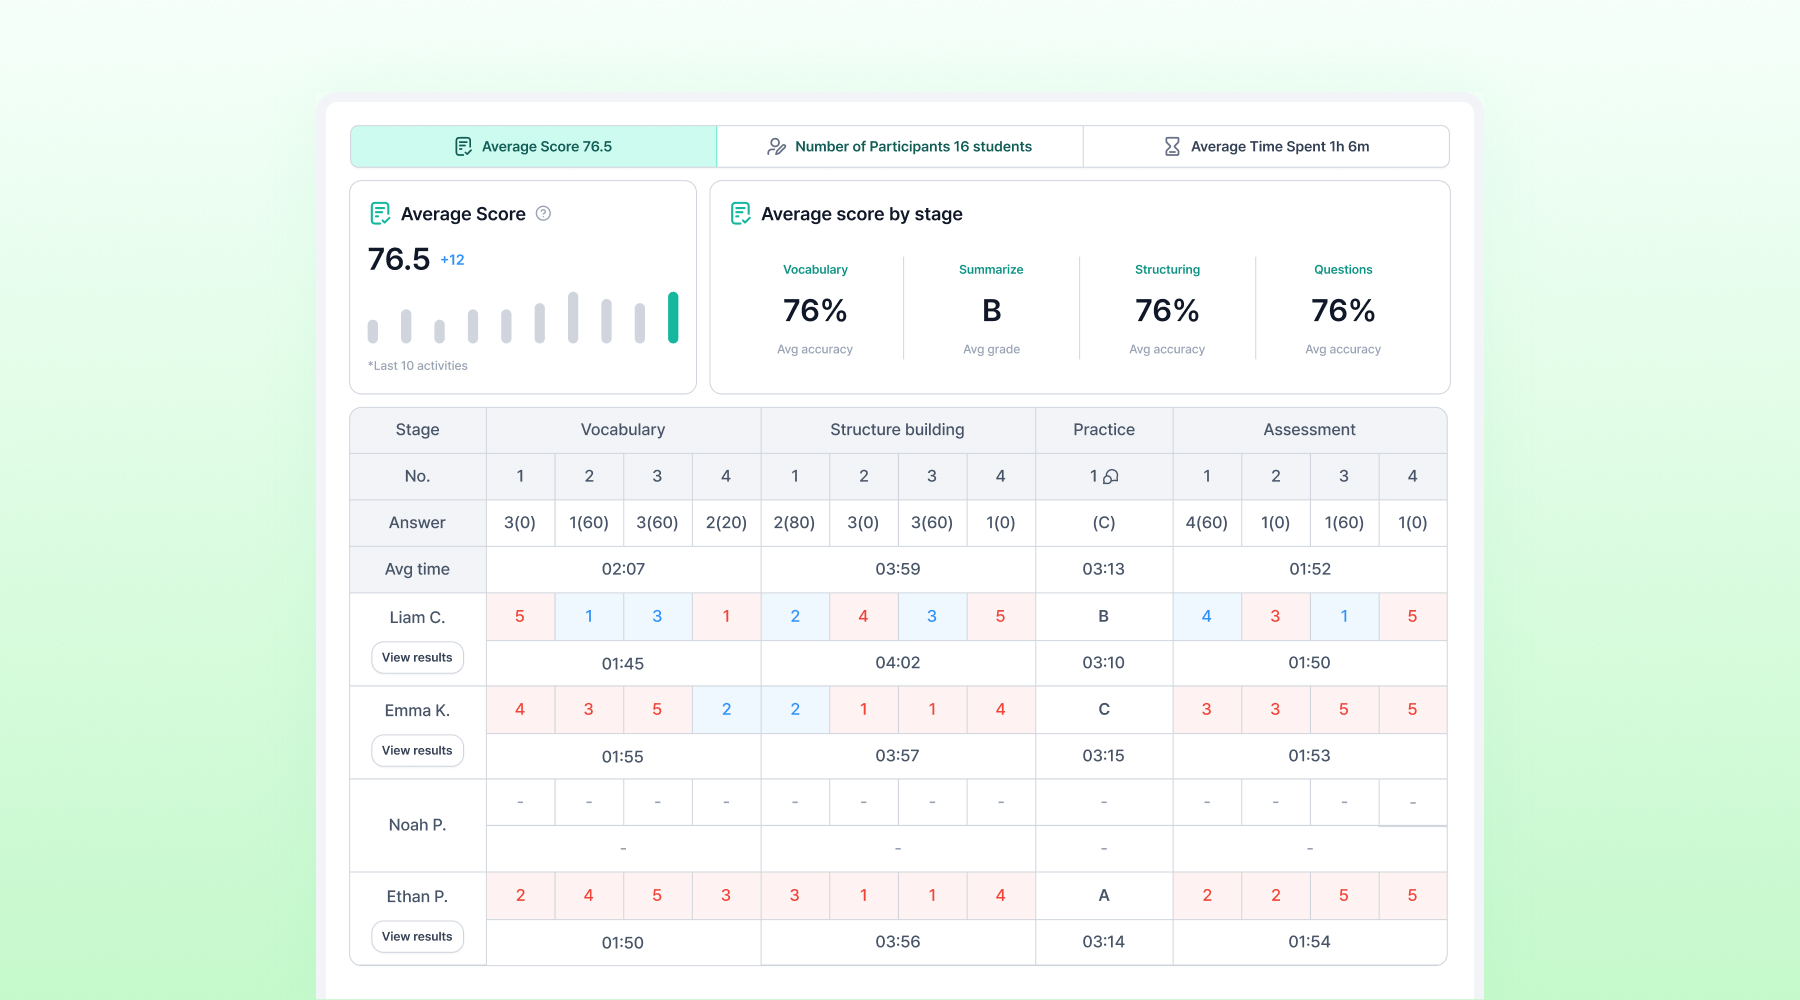Click the Questions stage label
The height and width of the screenshot is (1000, 1800).
point(1343,270)
